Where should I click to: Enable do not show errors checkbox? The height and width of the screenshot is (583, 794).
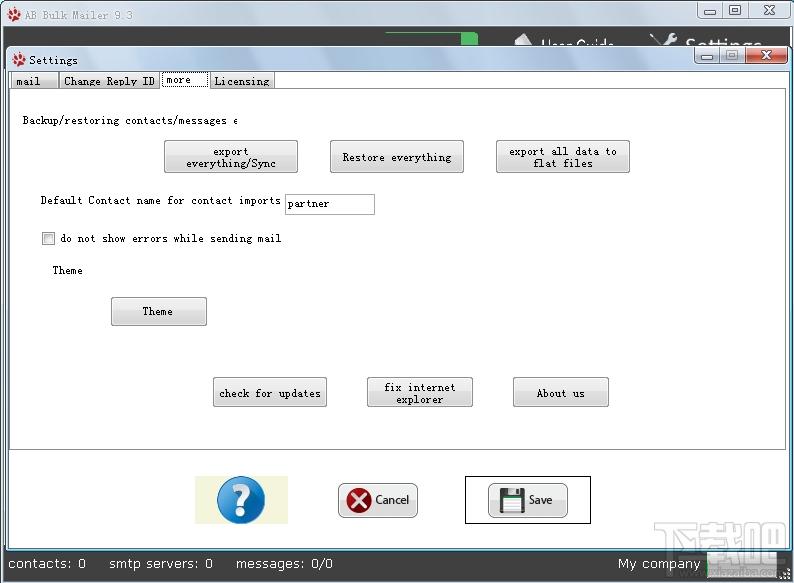point(48,238)
